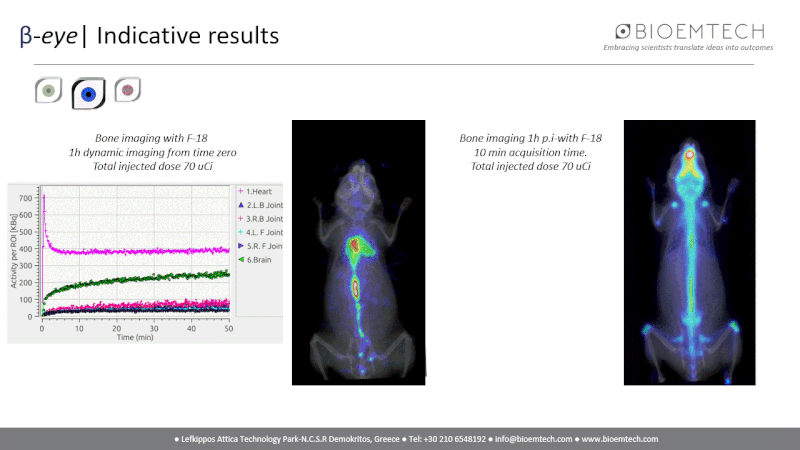Select the 4.L. F Joint legend entry
The width and height of the screenshot is (800, 450).
(x=262, y=232)
